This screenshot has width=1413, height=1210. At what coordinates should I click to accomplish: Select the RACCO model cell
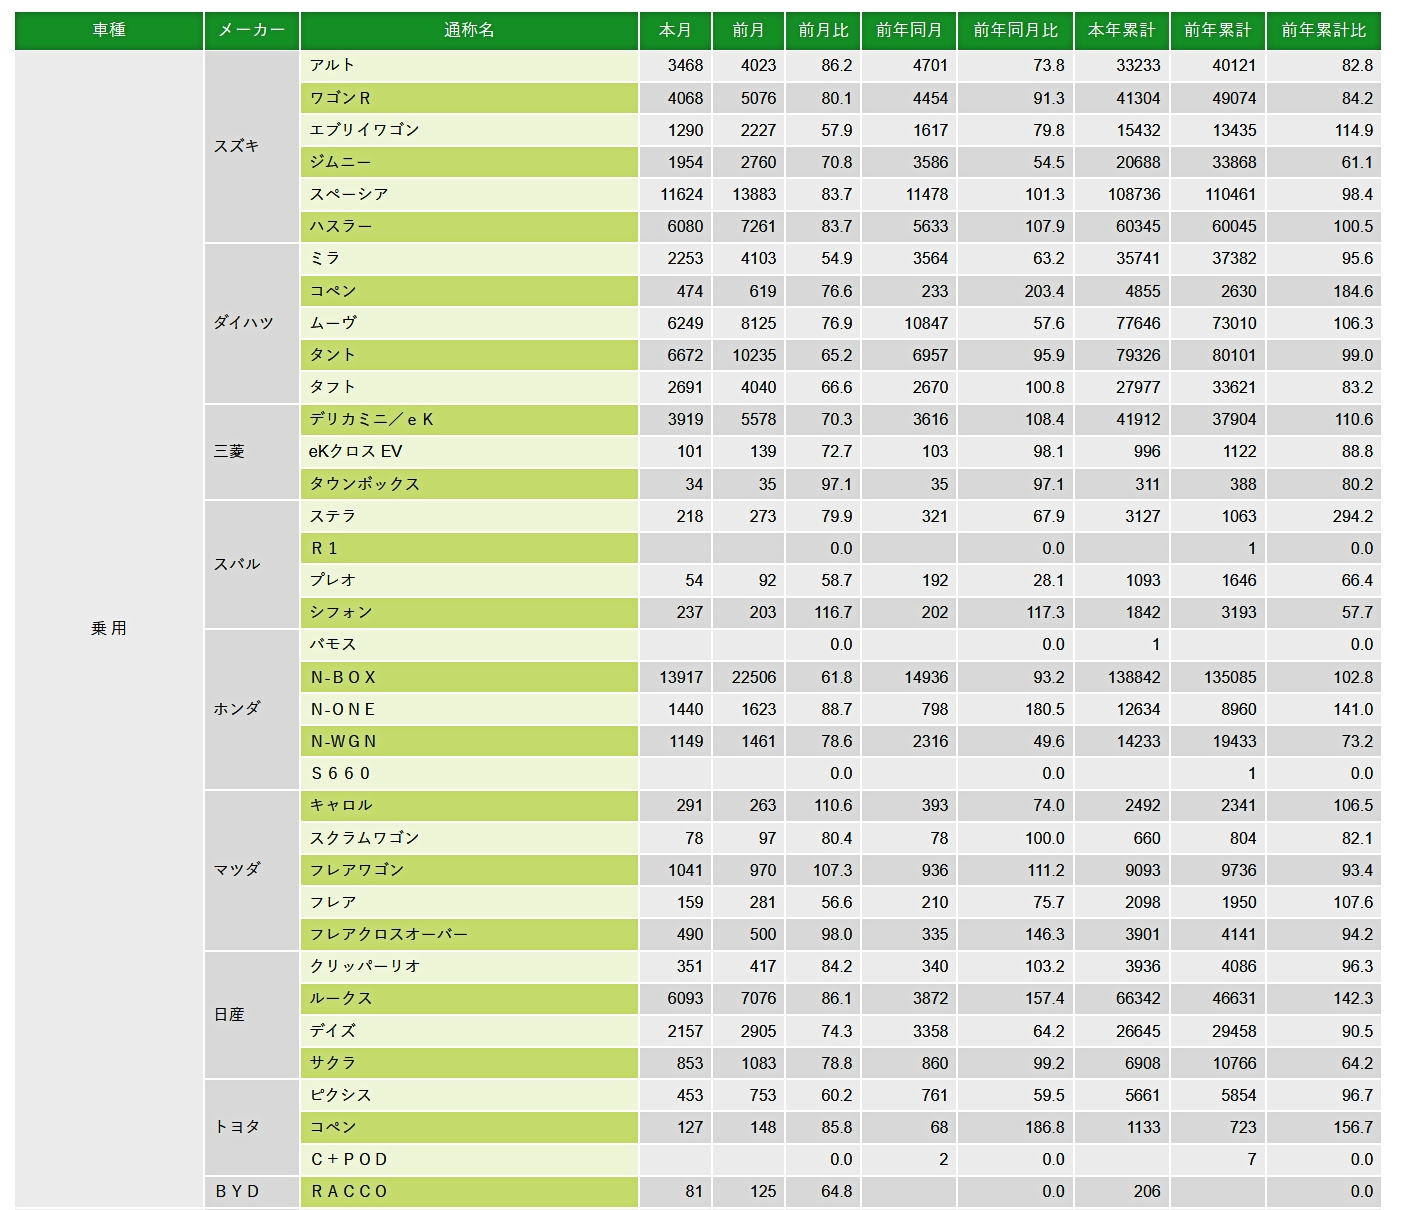point(469,1191)
